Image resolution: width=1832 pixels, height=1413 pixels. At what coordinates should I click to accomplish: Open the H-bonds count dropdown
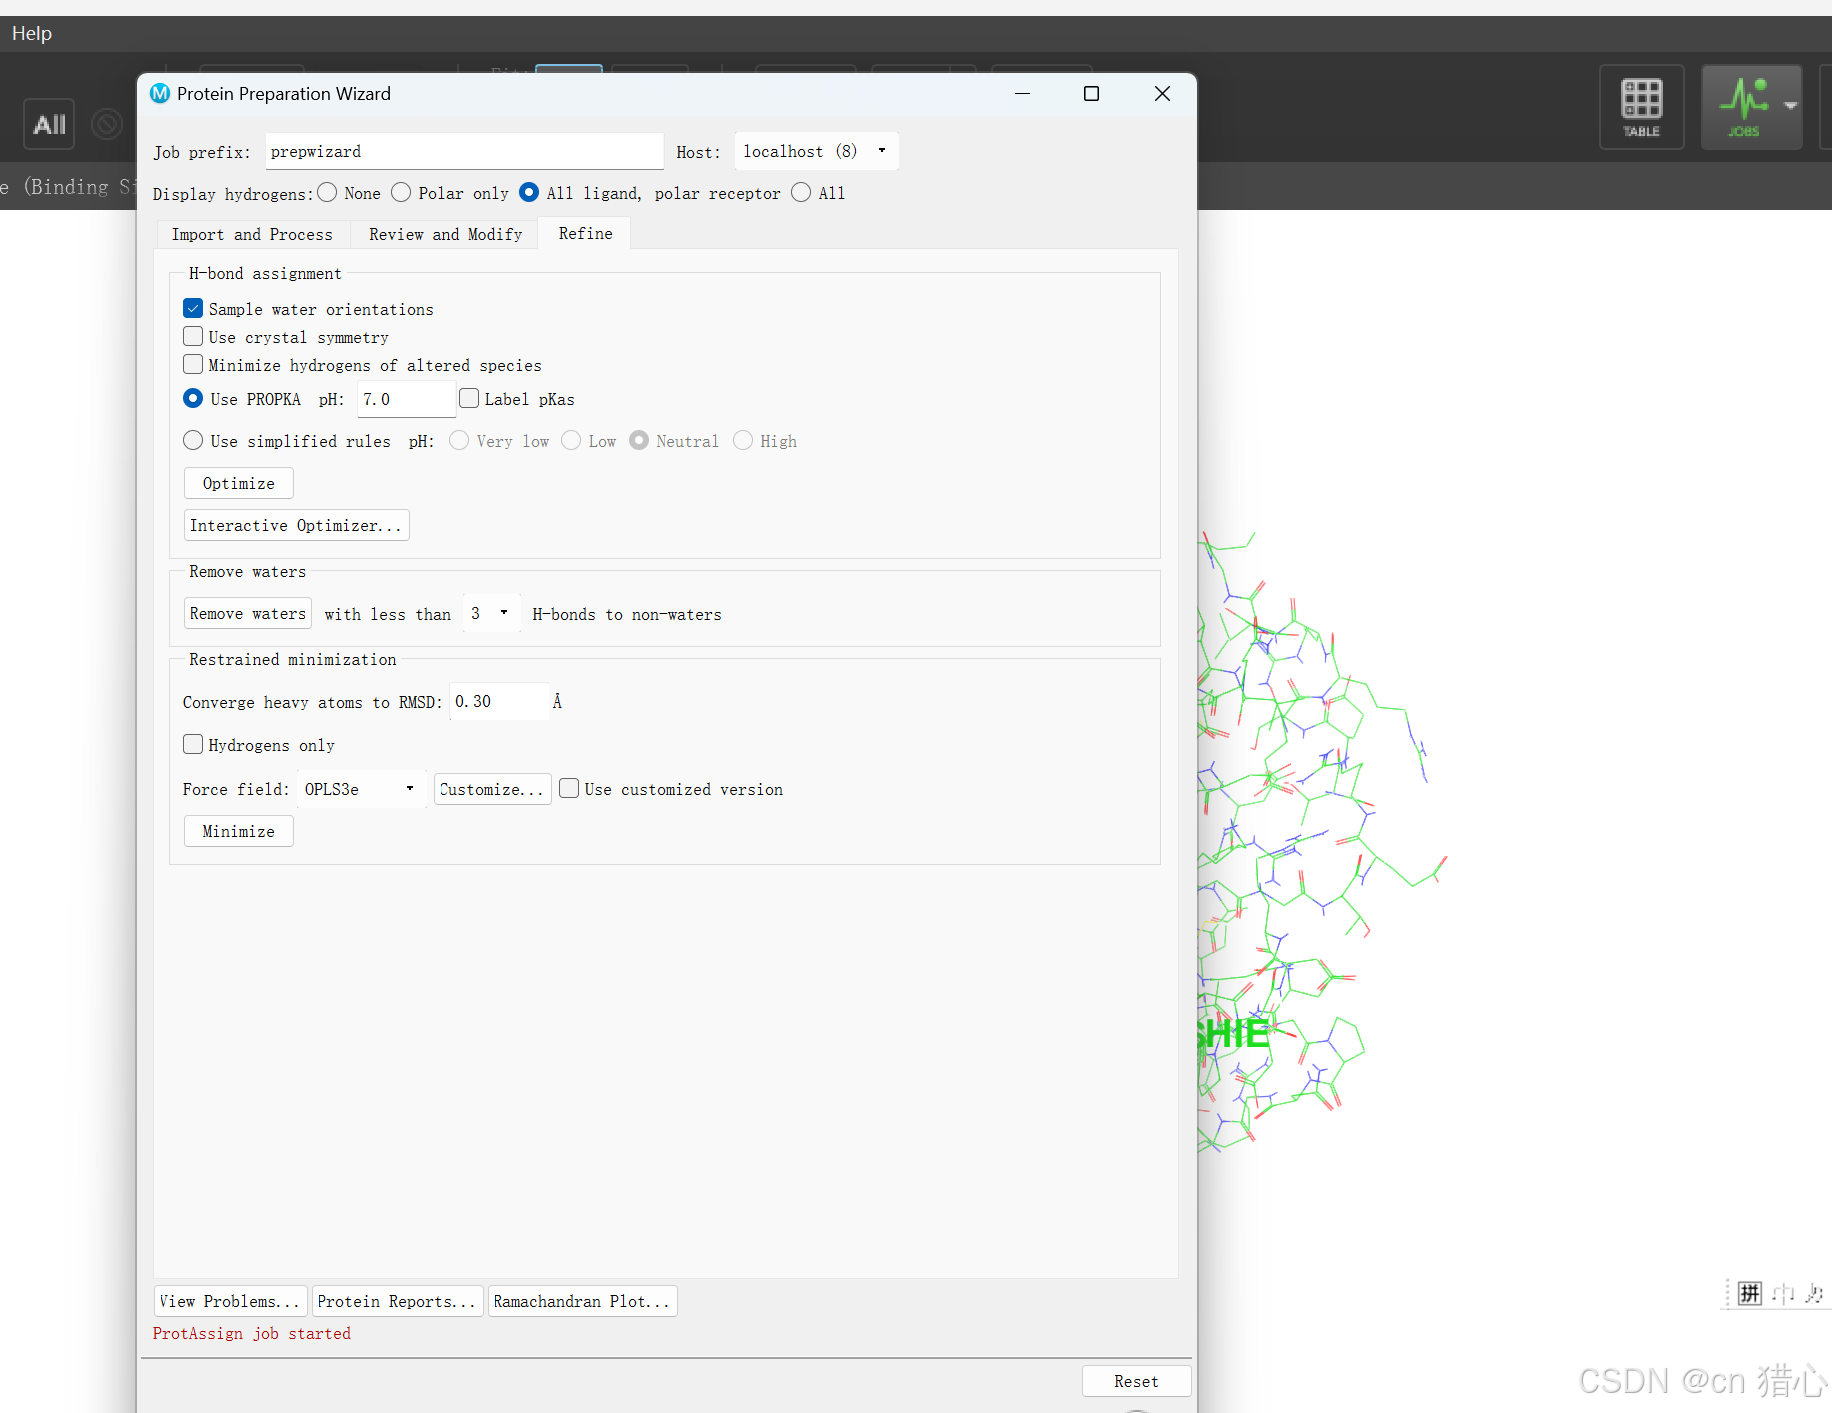(x=490, y=613)
